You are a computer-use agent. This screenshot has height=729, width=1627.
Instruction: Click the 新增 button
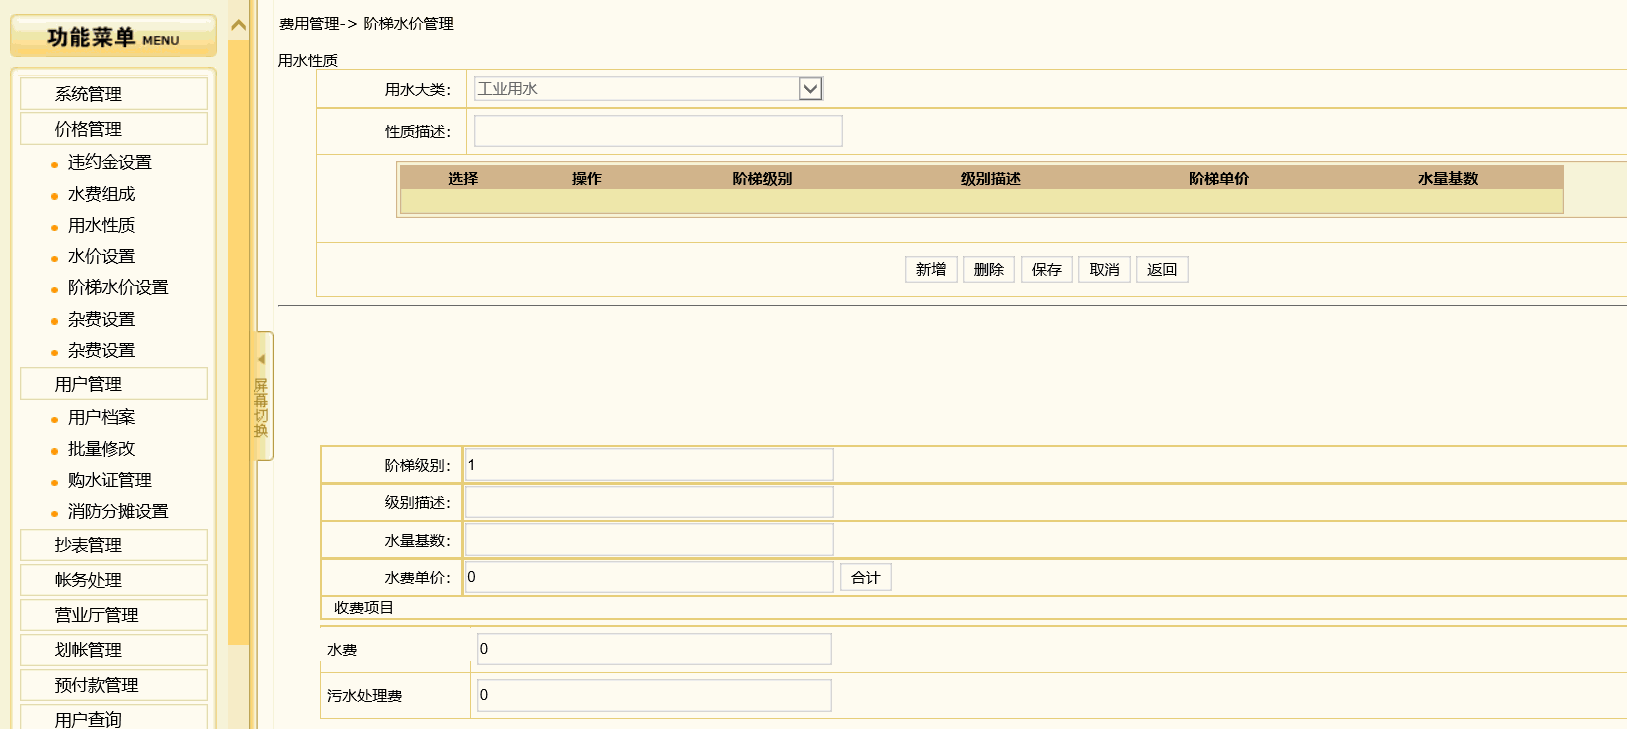point(931,270)
